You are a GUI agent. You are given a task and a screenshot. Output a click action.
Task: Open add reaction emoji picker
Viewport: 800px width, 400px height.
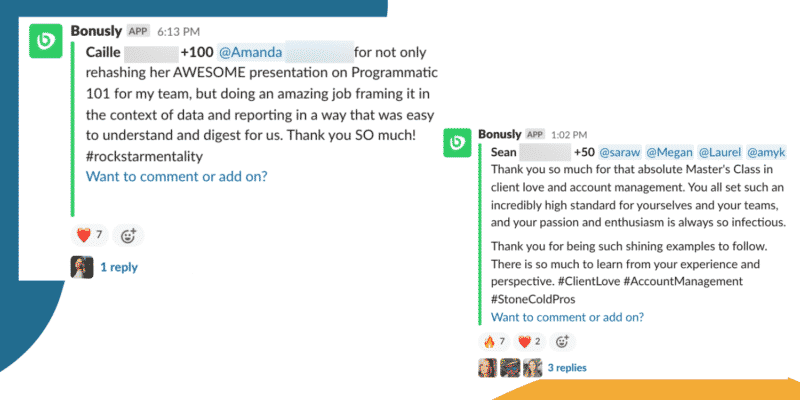128,236
